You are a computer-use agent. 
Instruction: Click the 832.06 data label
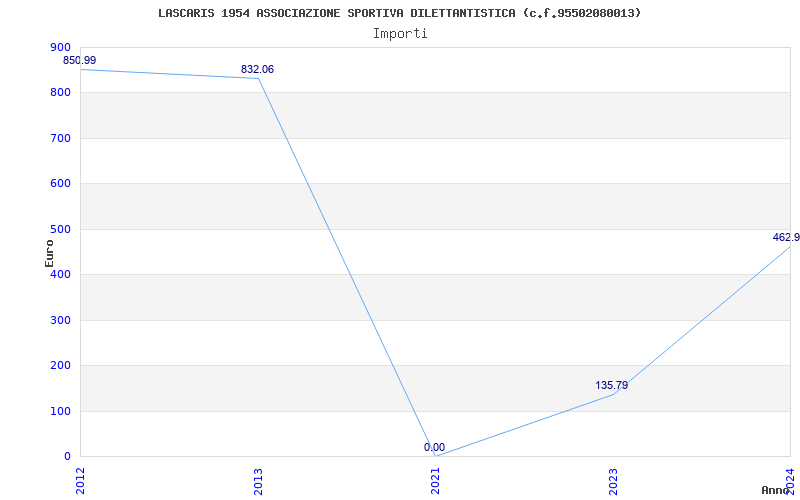tap(258, 69)
